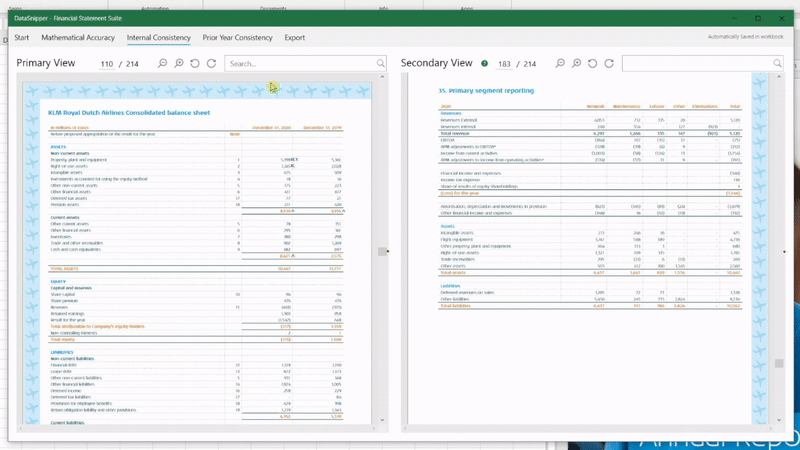Rotate Secondary View page clockwise

coord(608,64)
